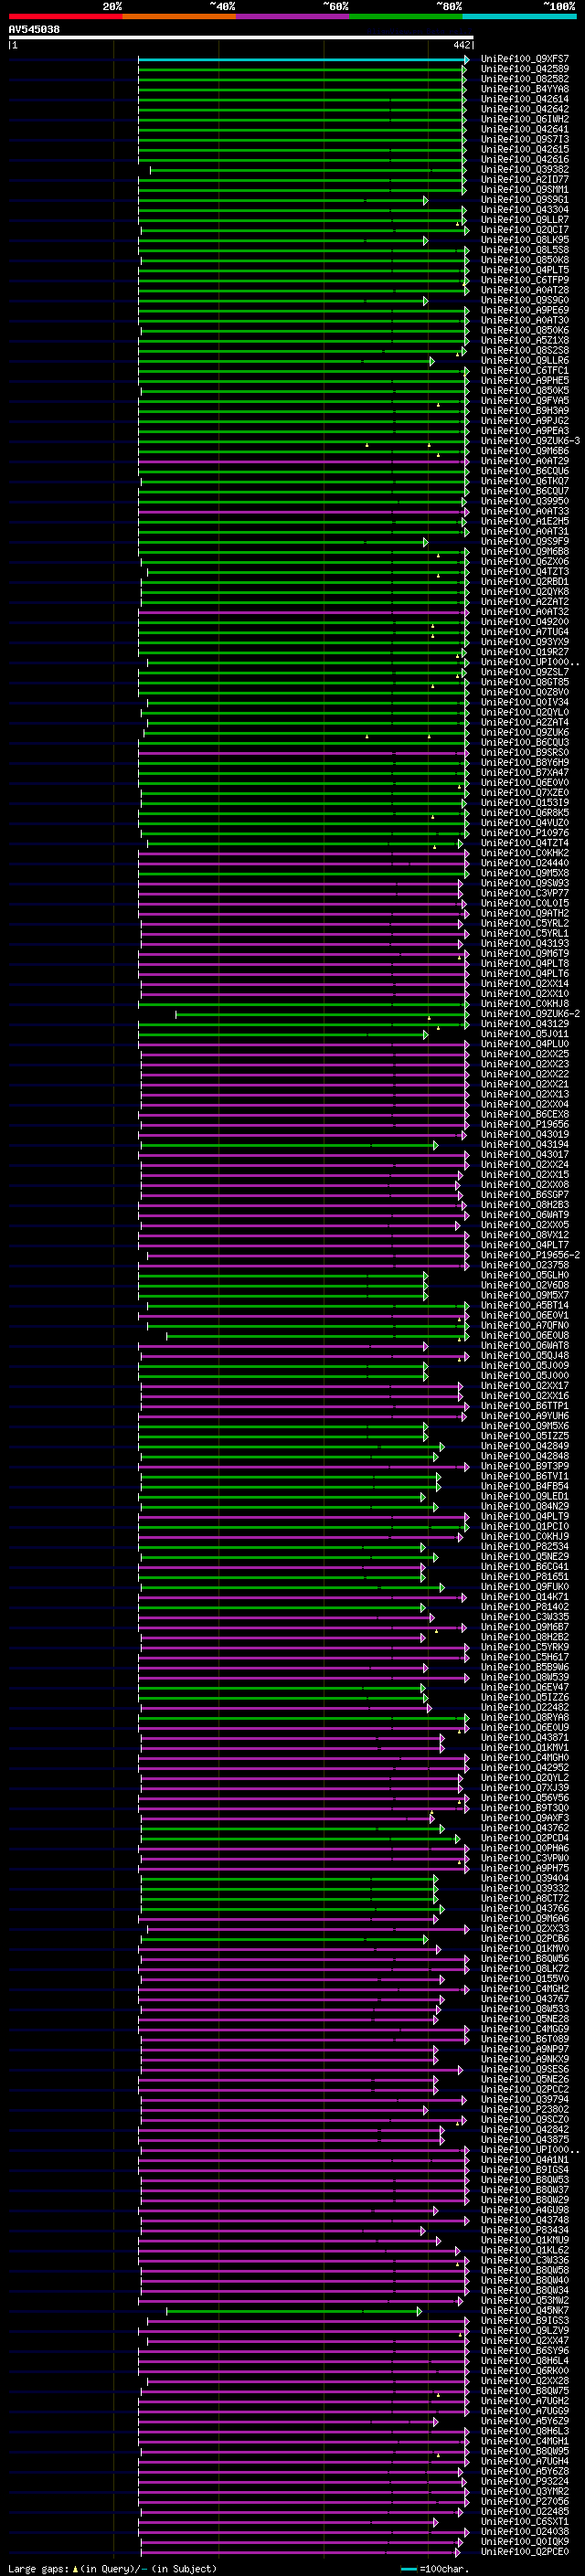Select hit UniRef100_A7QFN0
The height and width of the screenshot is (2576, 585).
pos(525,1326)
